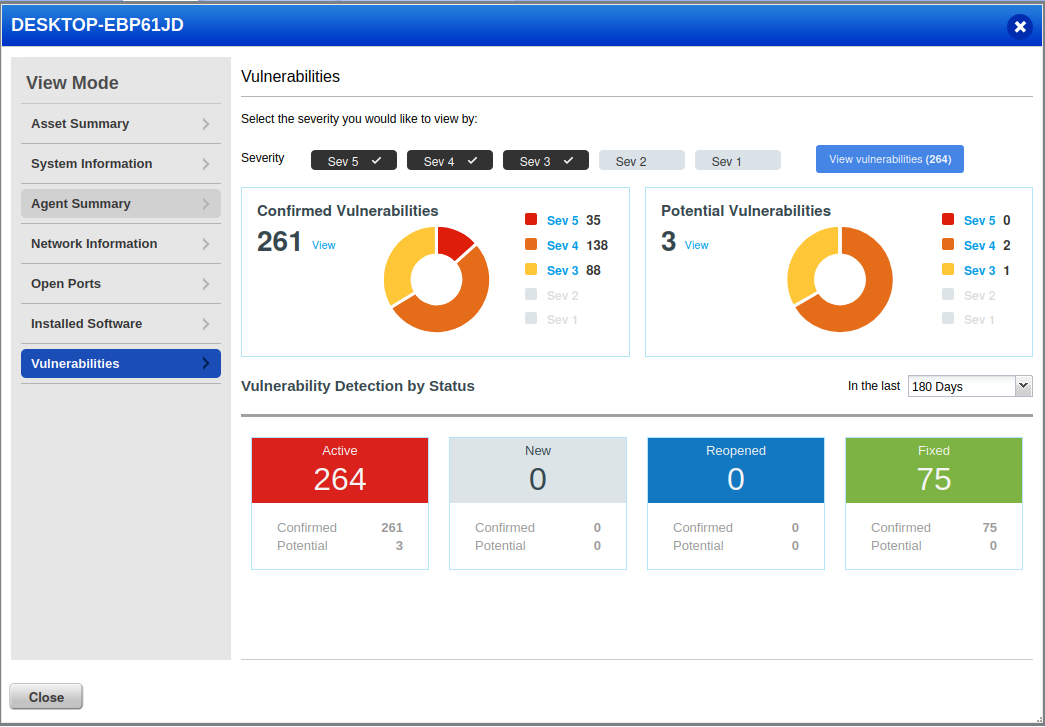Click the Close button at bottom left
The image size is (1045, 727).
click(46, 697)
